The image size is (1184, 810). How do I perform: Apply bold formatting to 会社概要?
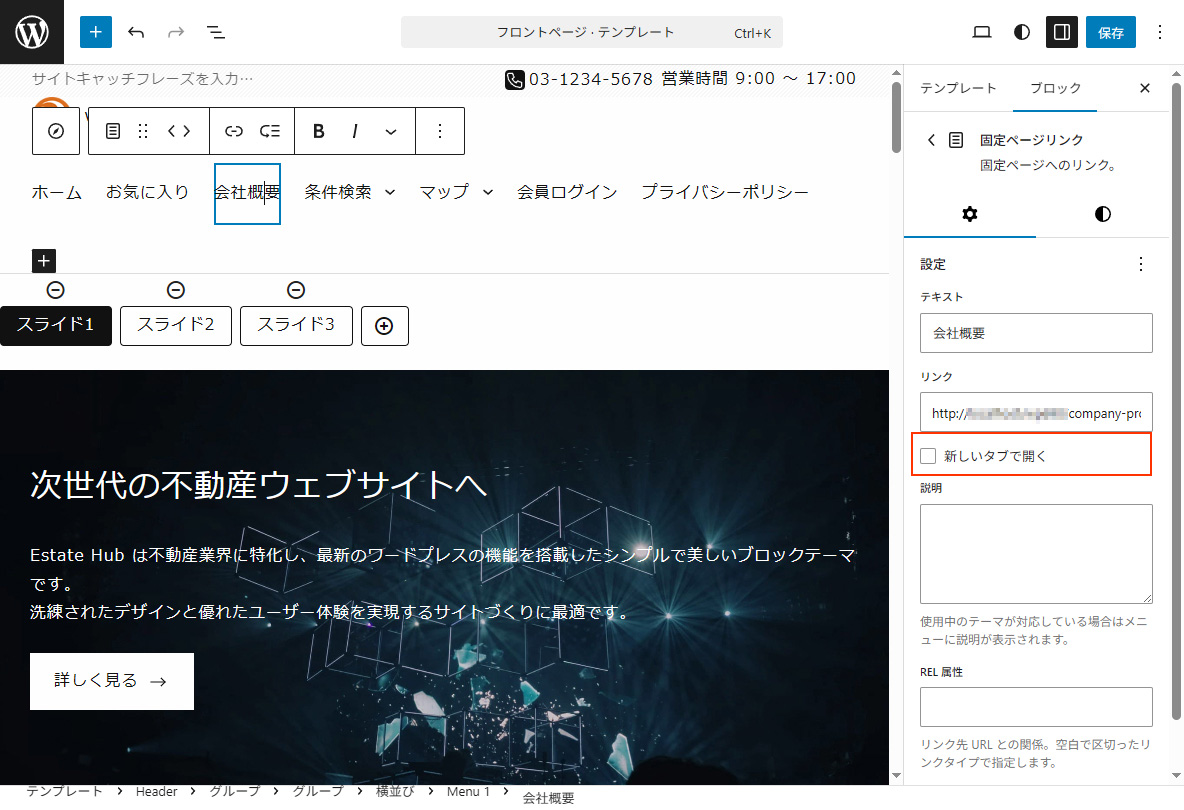click(x=318, y=131)
